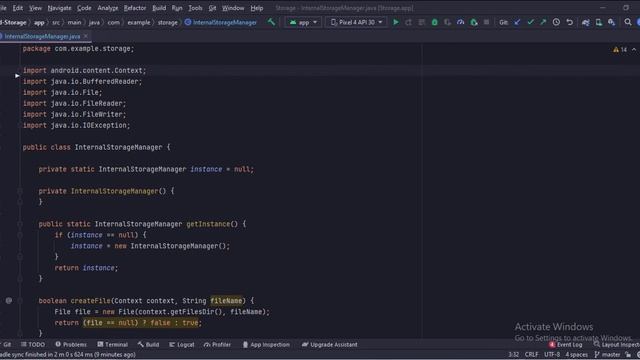This screenshot has height=360, width=640.
Task: Collapse the createFile method fold marker
Action: coord(20,300)
